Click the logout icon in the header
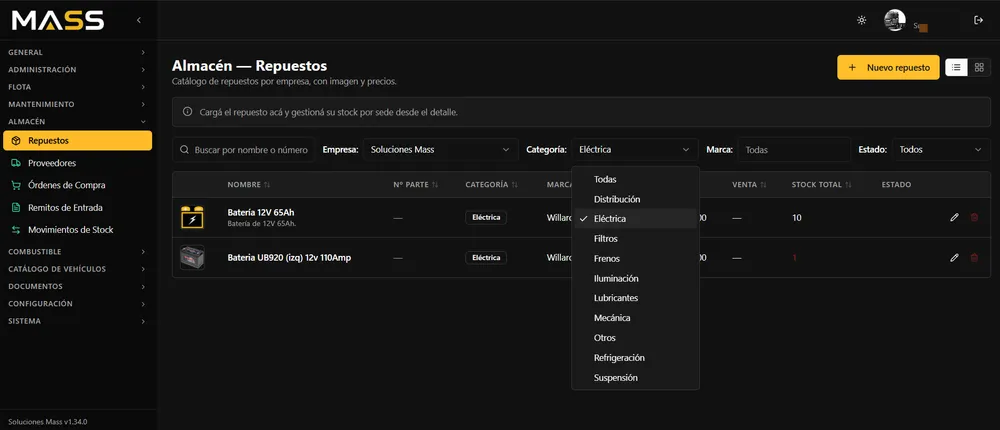The width and height of the screenshot is (1000, 430). click(x=978, y=20)
